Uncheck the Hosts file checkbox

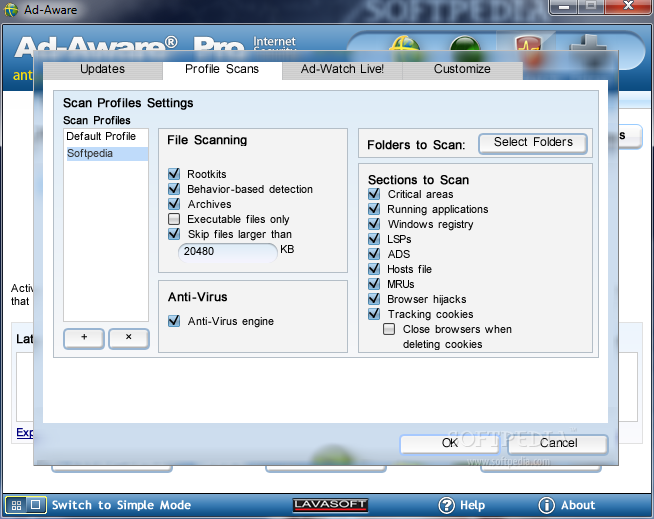click(x=374, y=269)
